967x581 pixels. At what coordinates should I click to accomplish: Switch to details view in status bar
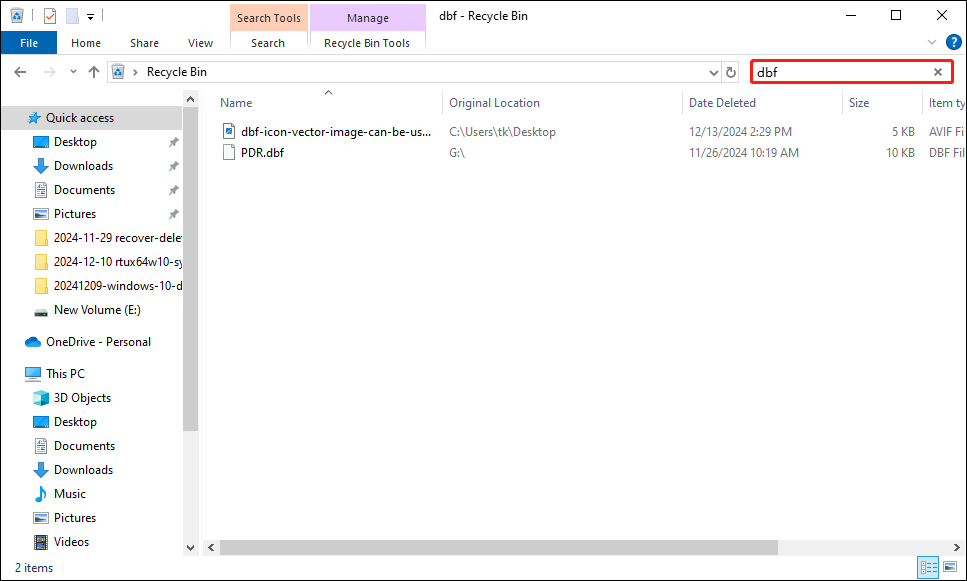pyautogui.click(x=929, y=568)
